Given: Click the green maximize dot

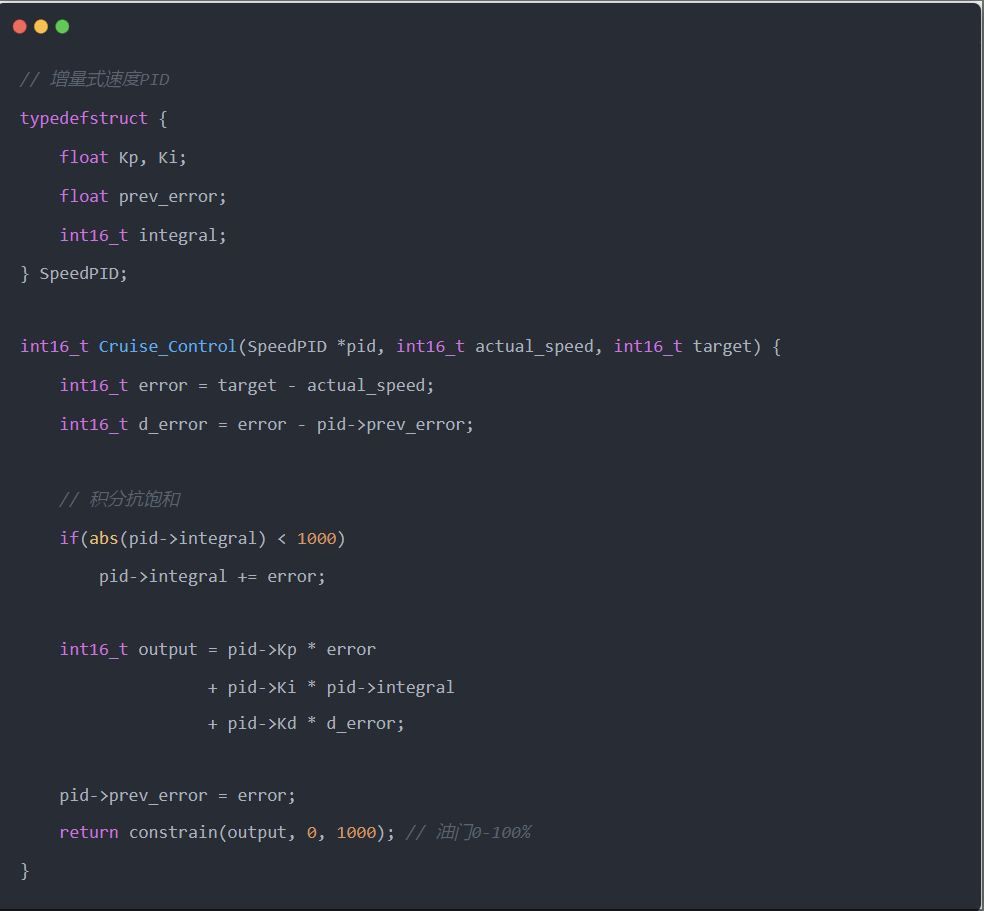Looking at the screenshot, I should coord(63,26).
